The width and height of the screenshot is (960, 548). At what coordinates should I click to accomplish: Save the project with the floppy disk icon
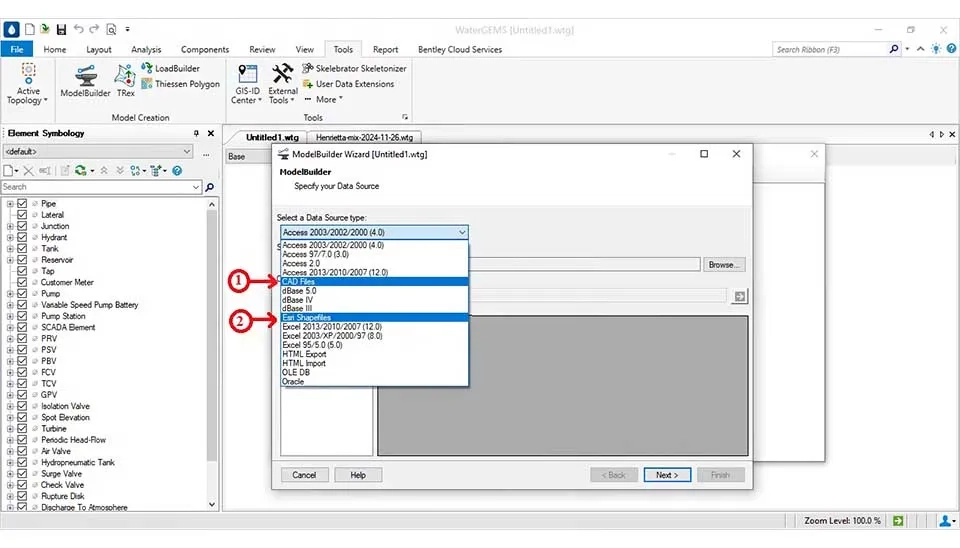coord(61,29)
